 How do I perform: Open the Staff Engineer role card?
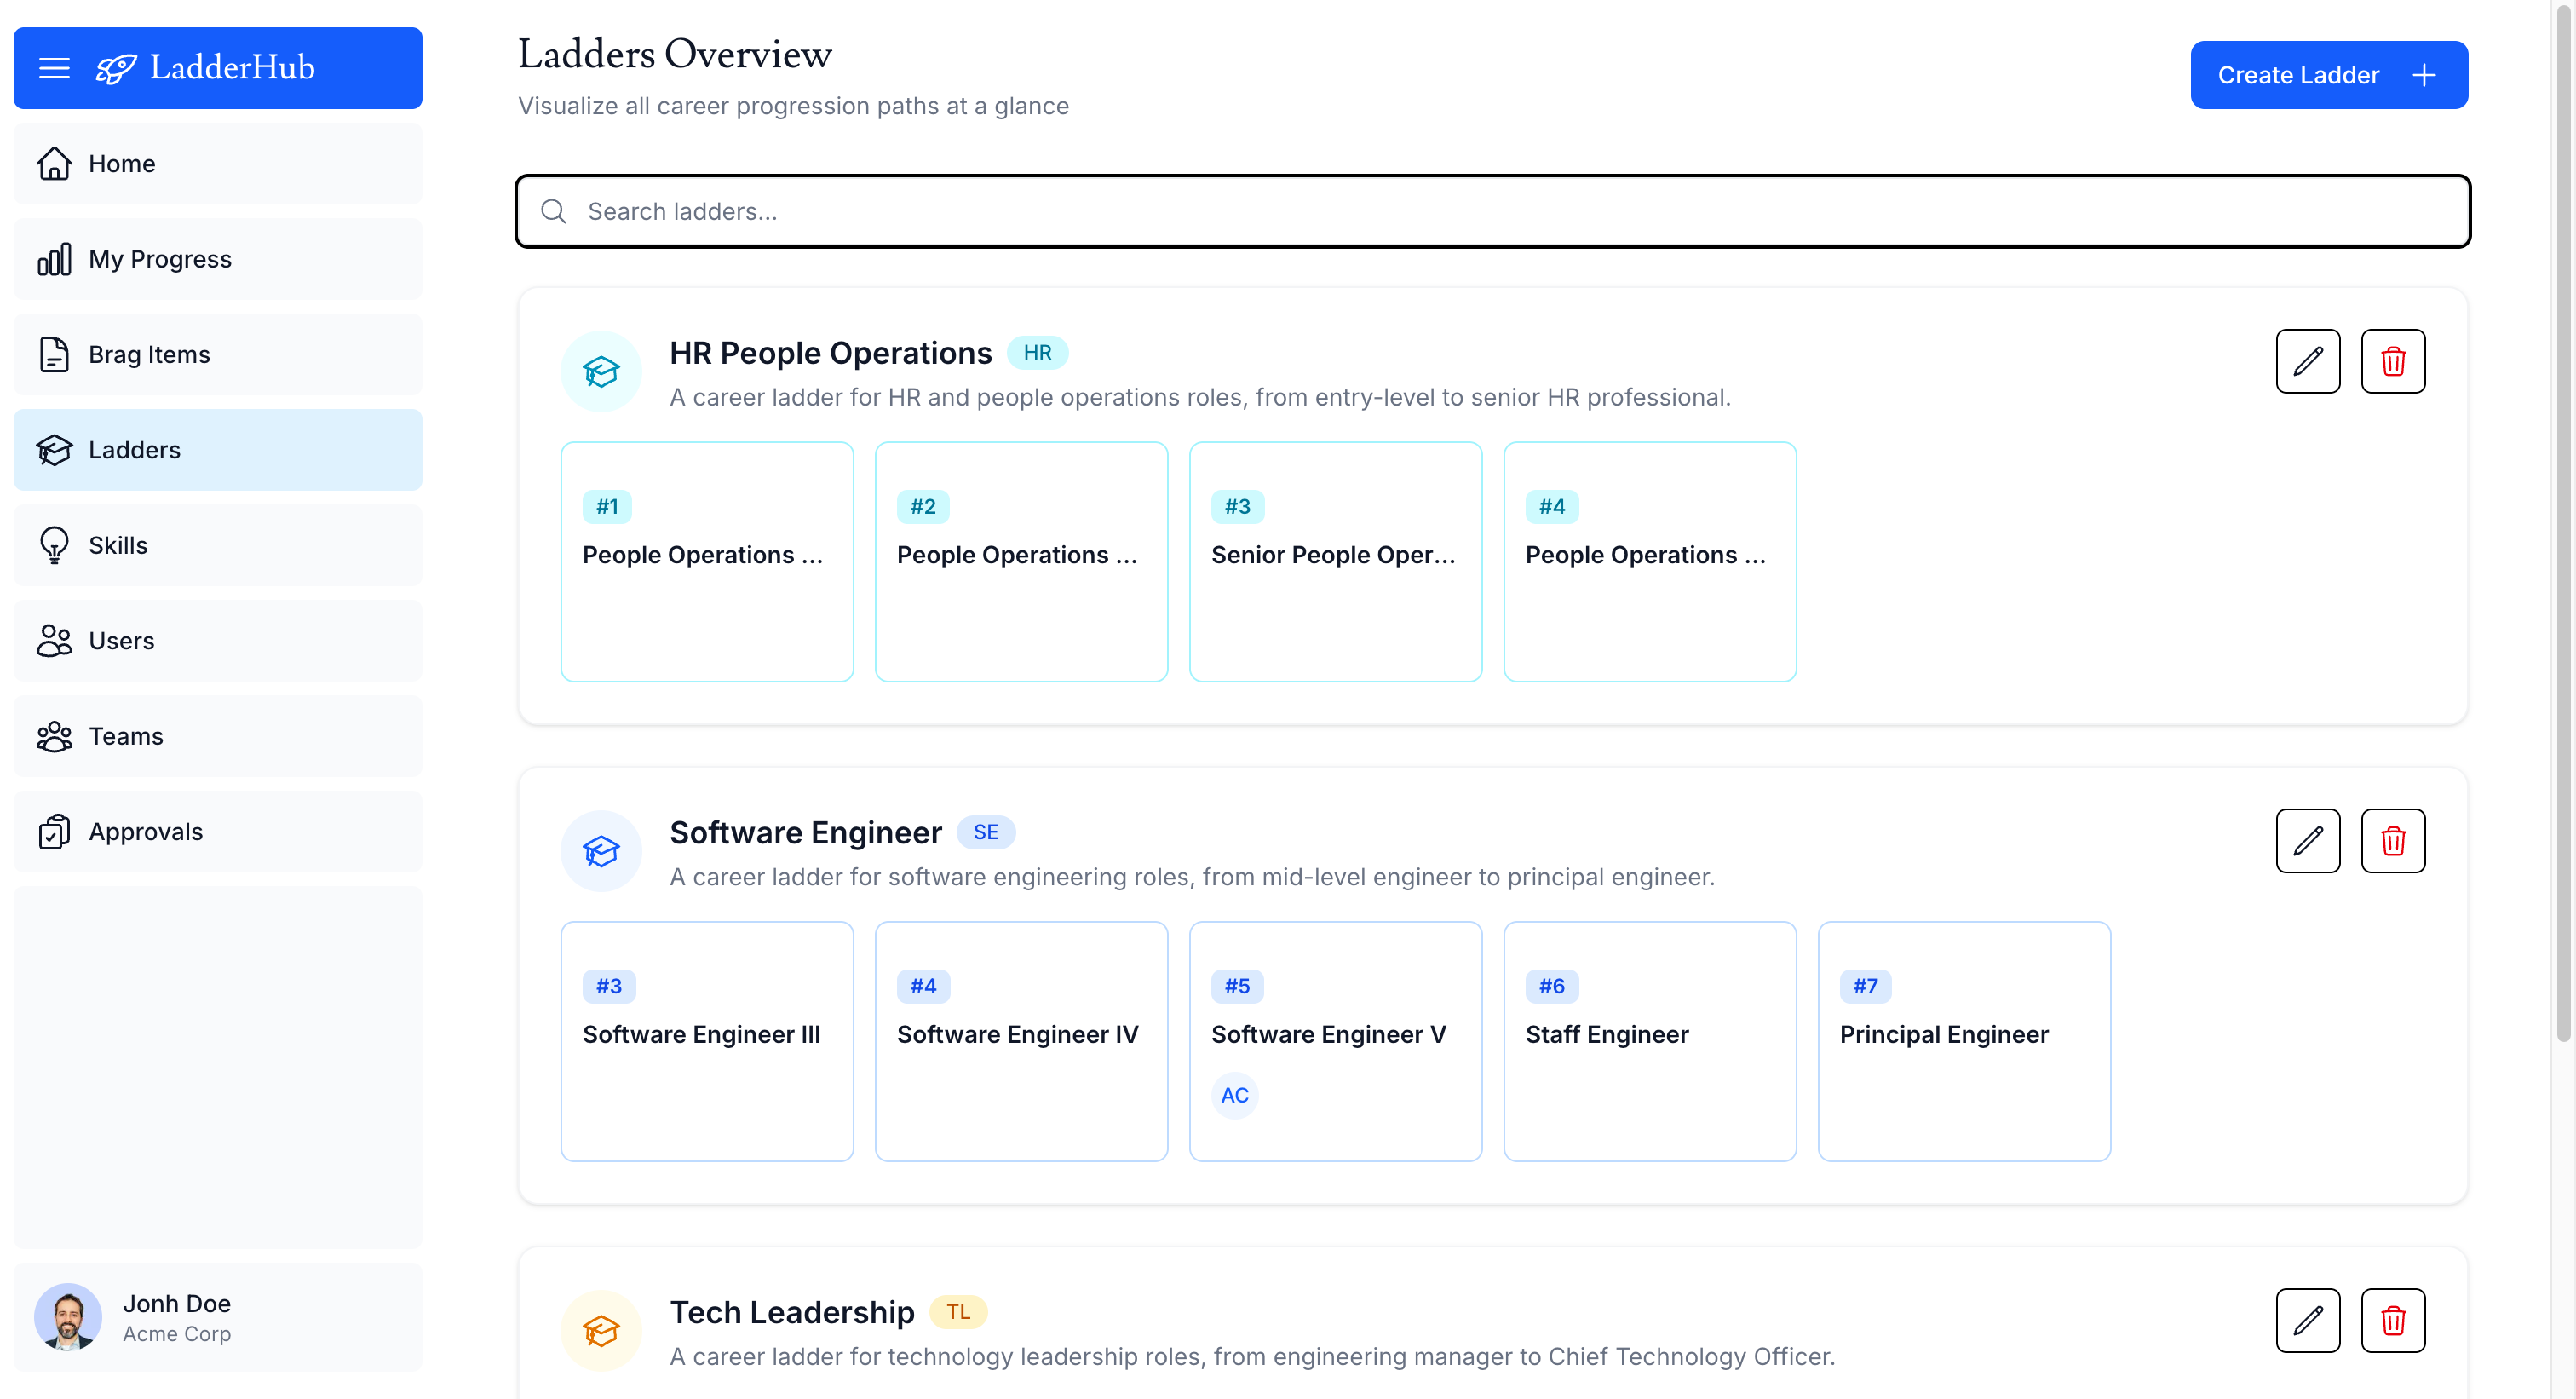(x=1649, y=1041)
